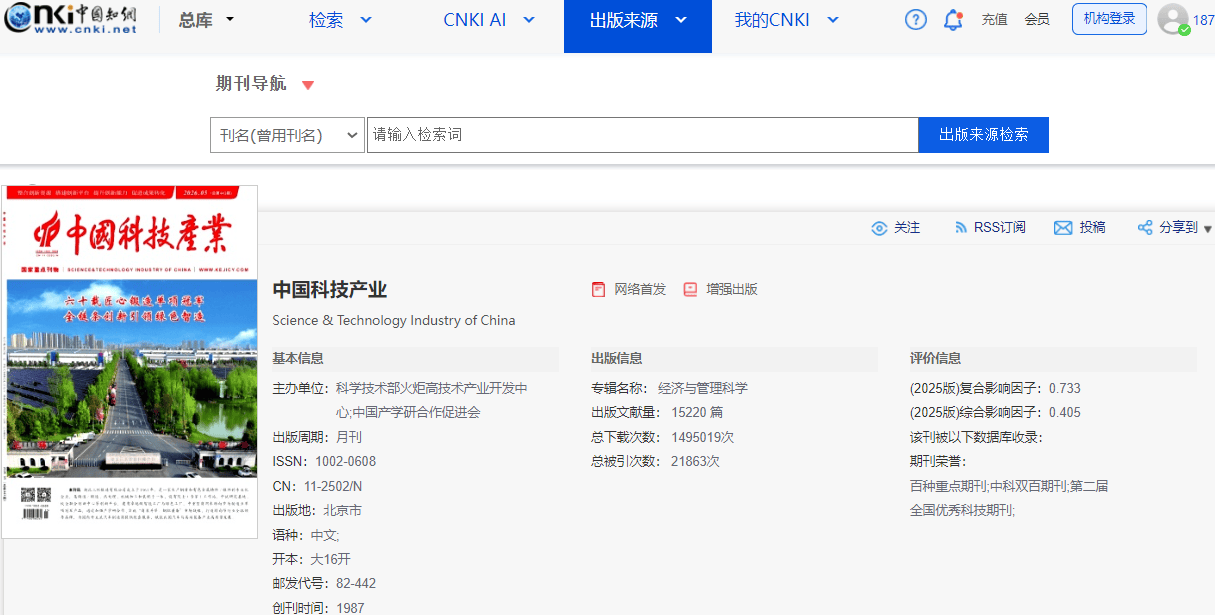Click the 中国科技产业 journal title

(330, 290)
